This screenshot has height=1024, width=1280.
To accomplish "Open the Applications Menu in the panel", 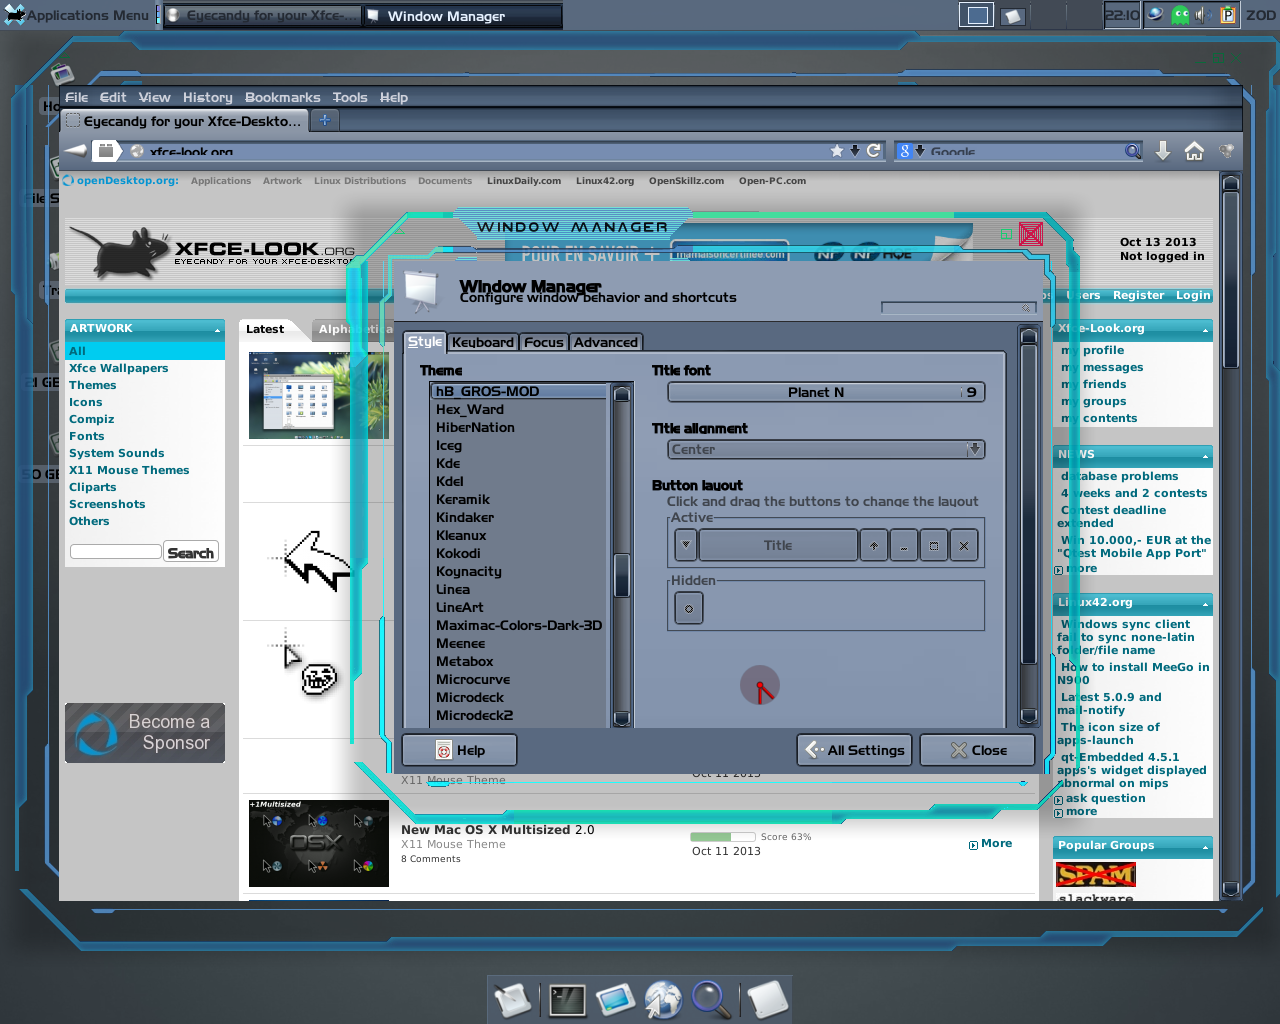I will [x=77, y=15].
